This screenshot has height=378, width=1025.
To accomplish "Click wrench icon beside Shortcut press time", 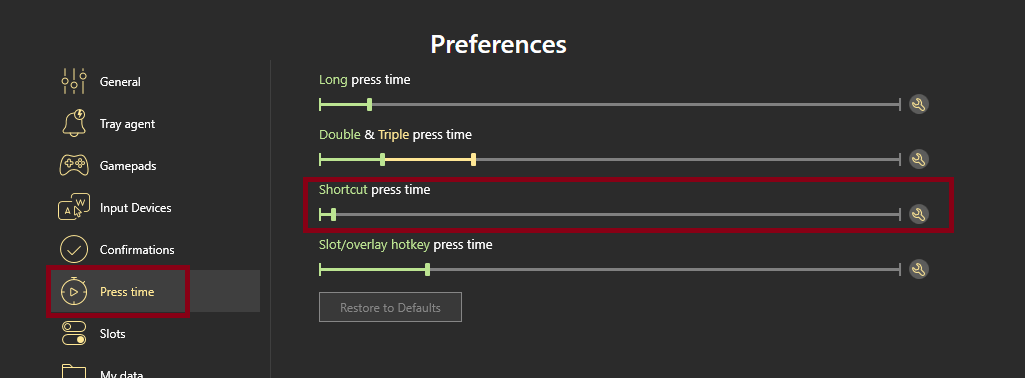I will click(918, 214).
